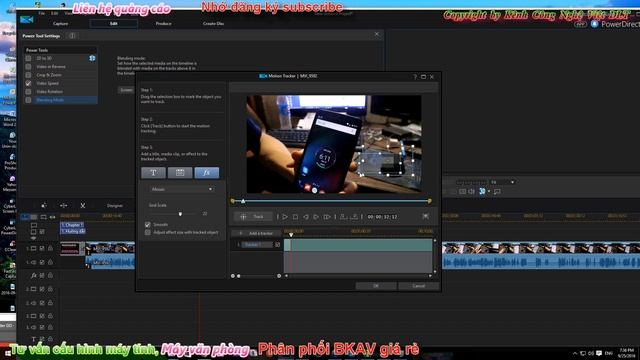Click OK in the Motion Tracker dialog

click(x=376, y=286)
